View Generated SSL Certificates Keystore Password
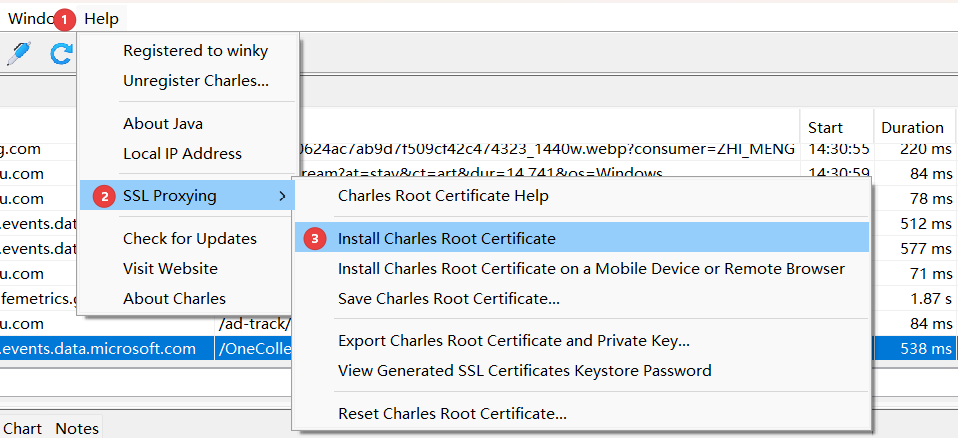Image resolution: width=958 pixels, height=438 pixels. click(x=524, y=371)
